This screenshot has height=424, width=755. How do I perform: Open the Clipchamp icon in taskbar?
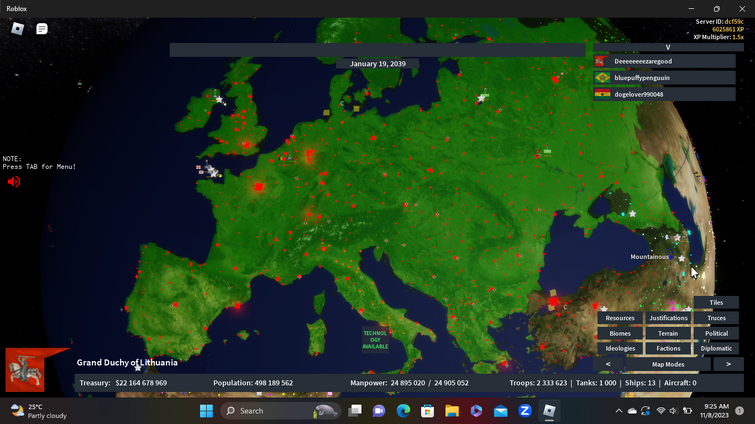click(x=476, y=411)
